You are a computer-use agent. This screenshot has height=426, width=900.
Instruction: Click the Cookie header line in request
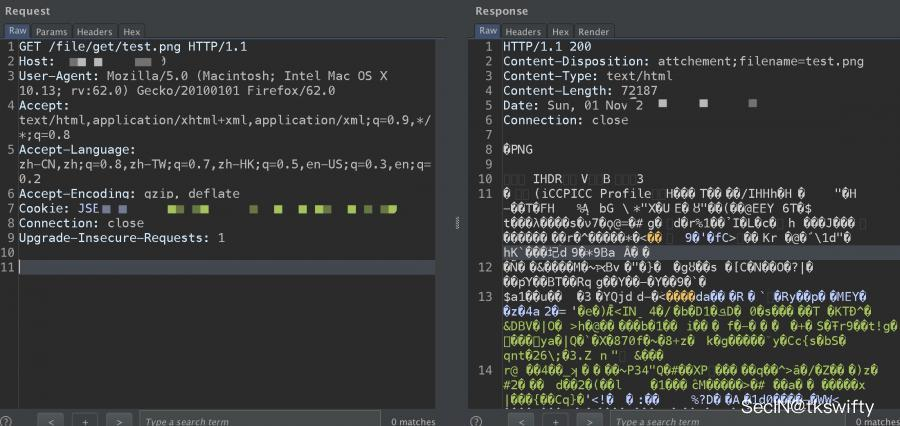208,208
